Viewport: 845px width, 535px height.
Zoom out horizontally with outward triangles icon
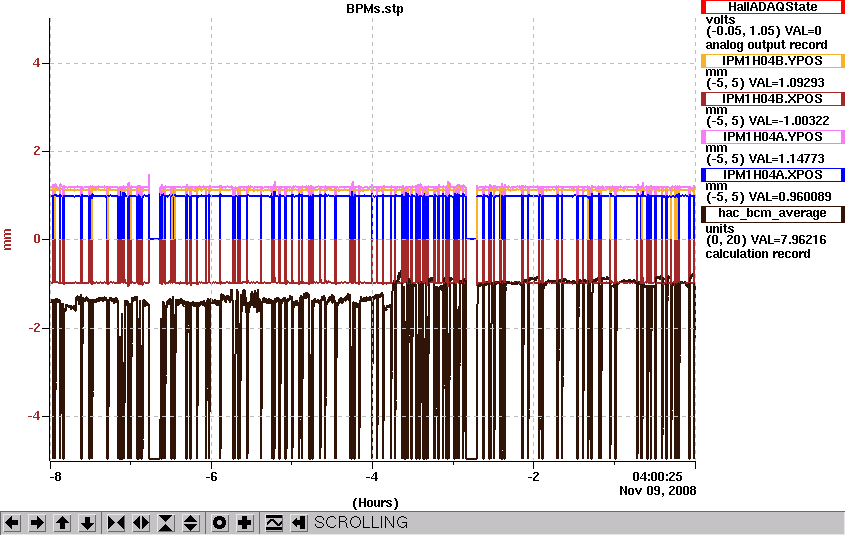(x=141, y=523)
